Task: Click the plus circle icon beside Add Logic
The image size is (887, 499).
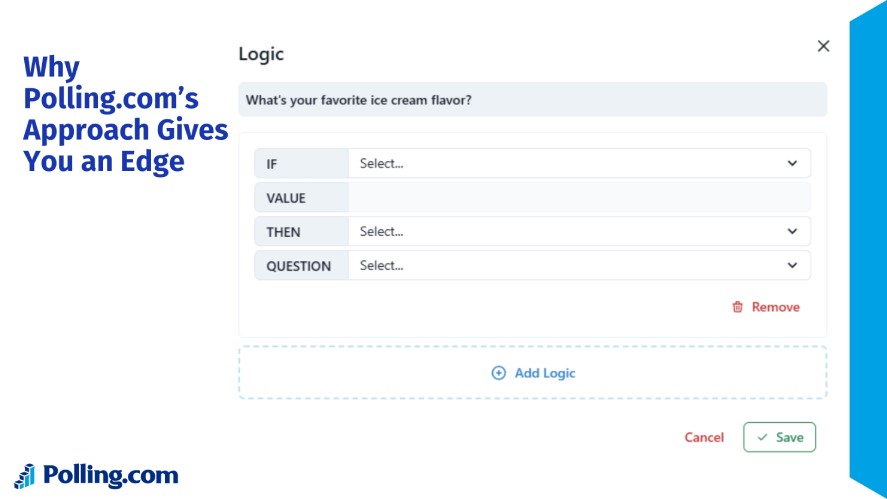Action: [x=498, y=373]
